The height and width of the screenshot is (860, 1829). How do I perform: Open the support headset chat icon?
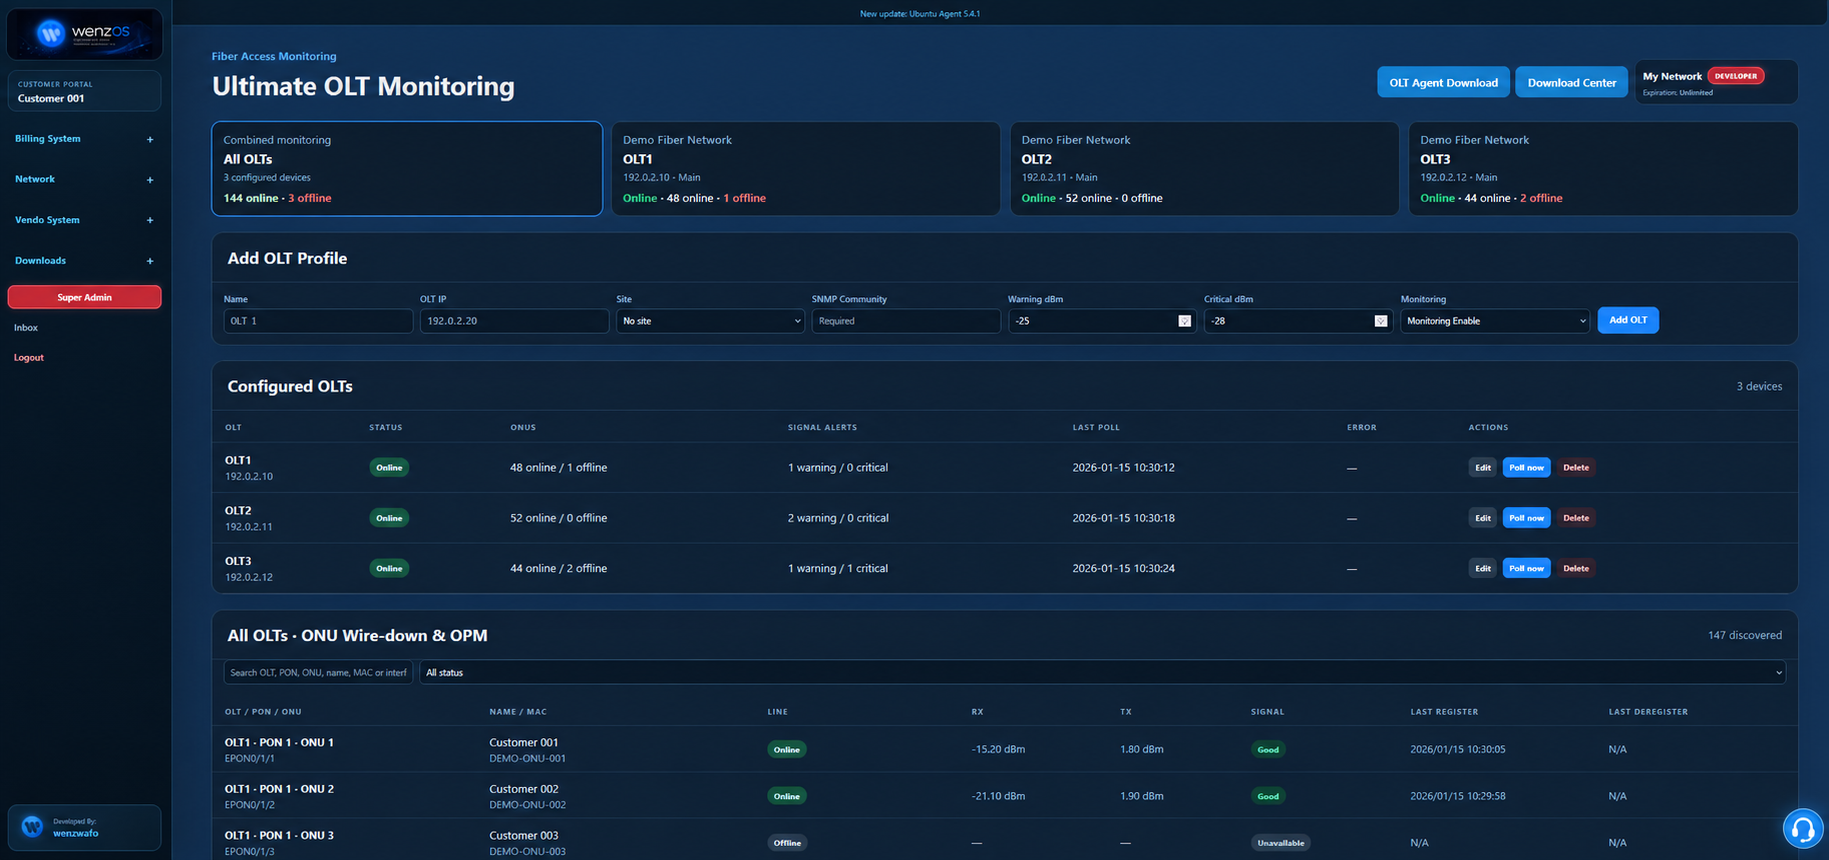point(1804,829)
